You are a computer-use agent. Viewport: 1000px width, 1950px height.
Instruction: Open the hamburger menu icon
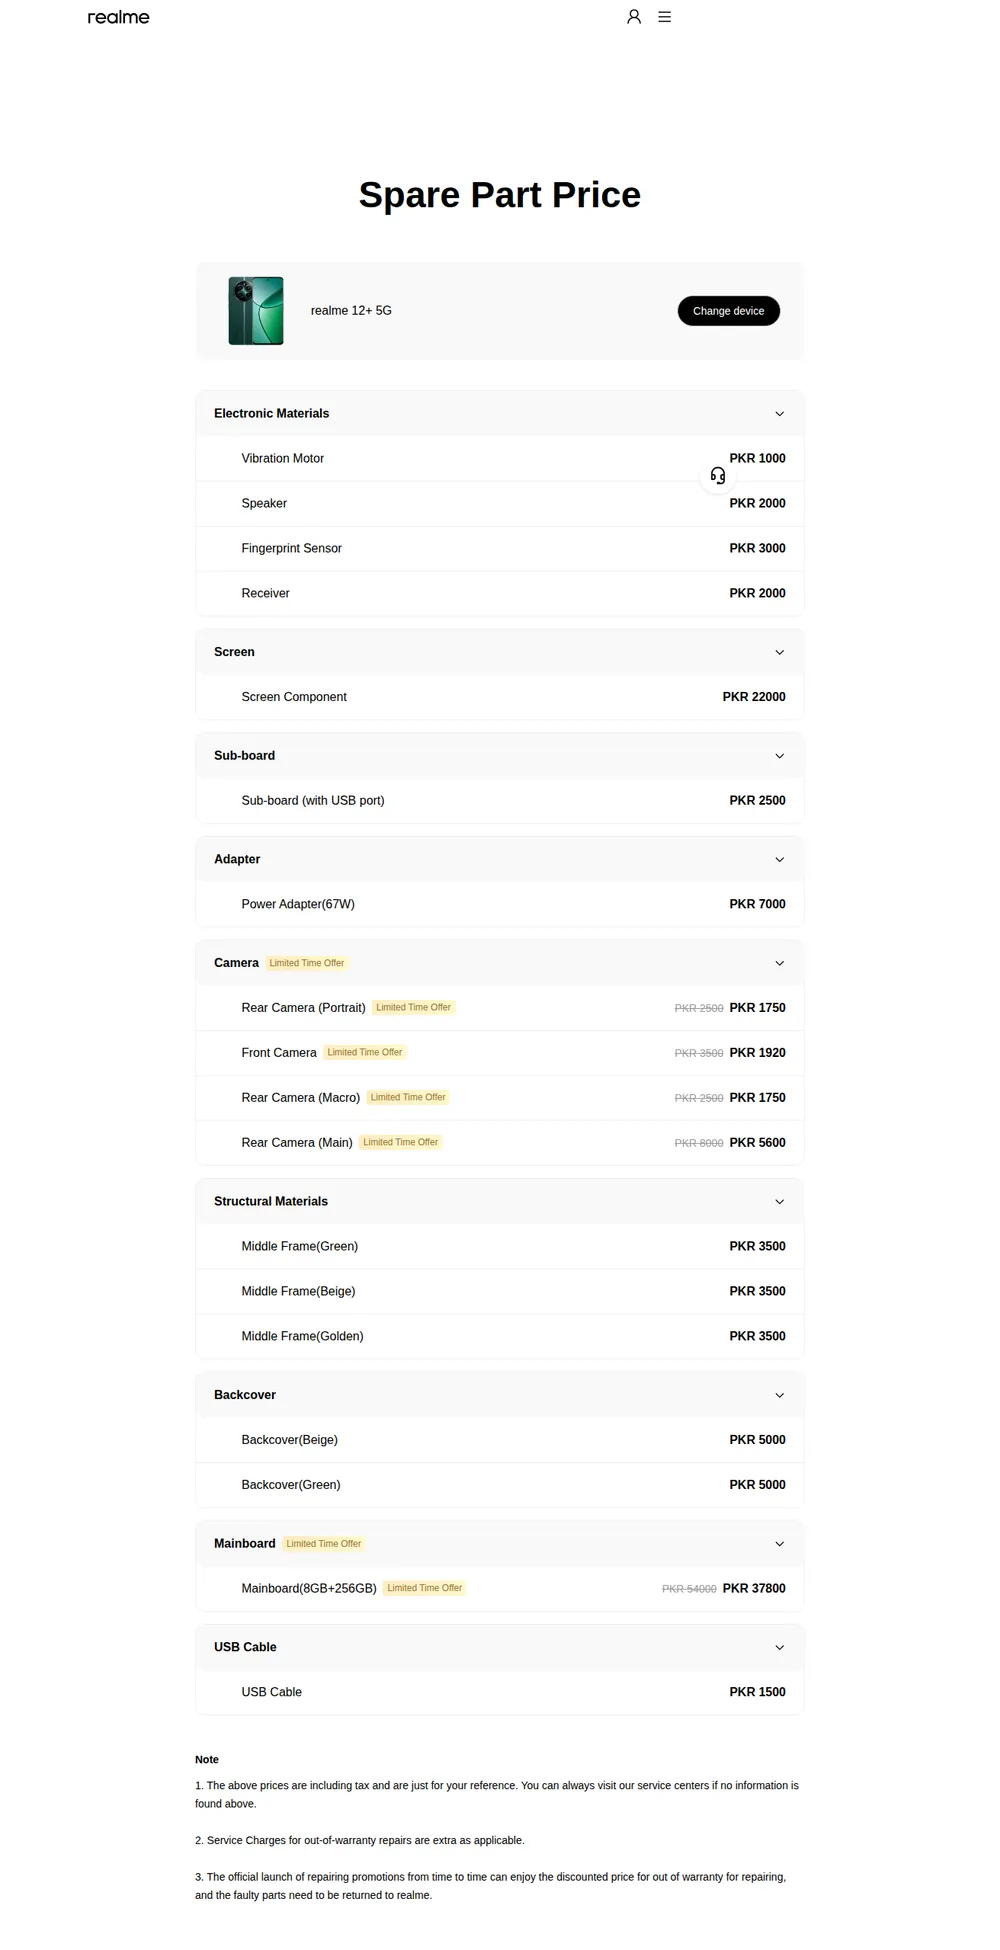click(x=665, y=17)
